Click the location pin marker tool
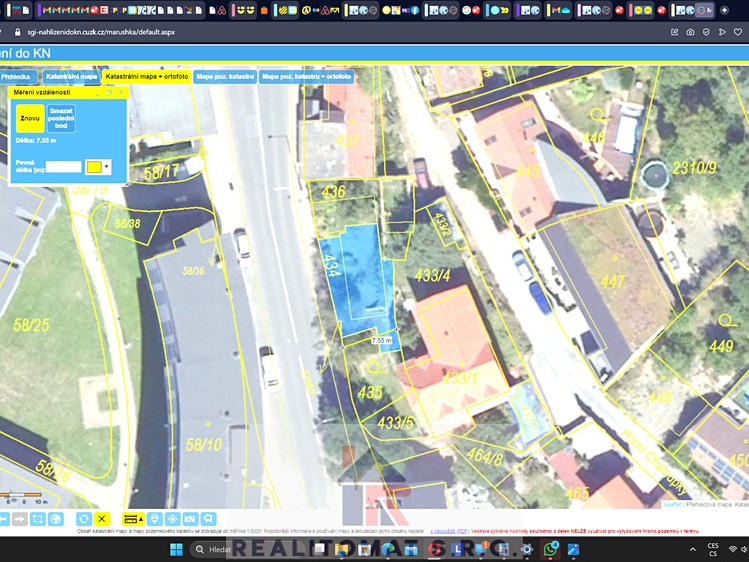This screenshot has height=562, width=749. click(x=154, y=519)
